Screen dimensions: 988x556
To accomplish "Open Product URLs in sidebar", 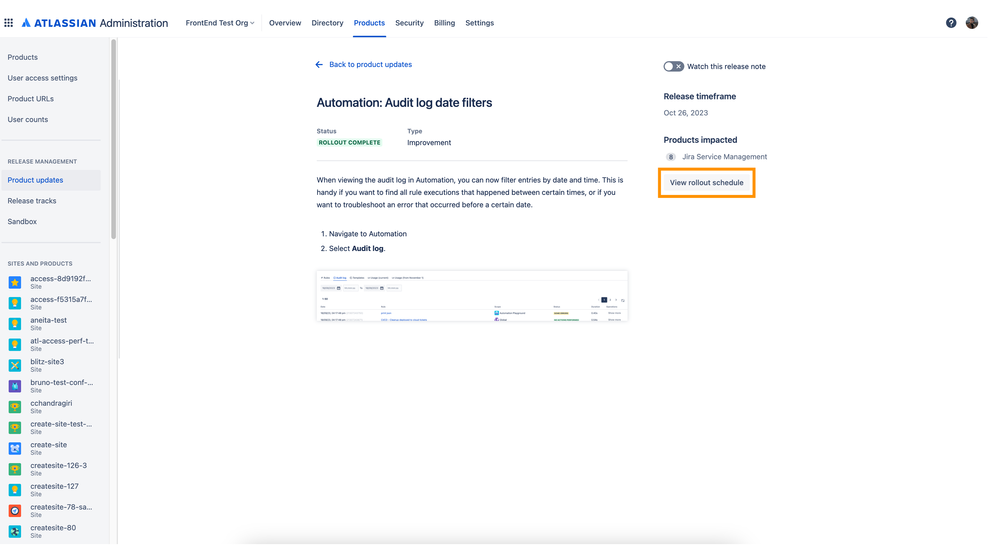I will pyautogui.click(x=30, y=99).
